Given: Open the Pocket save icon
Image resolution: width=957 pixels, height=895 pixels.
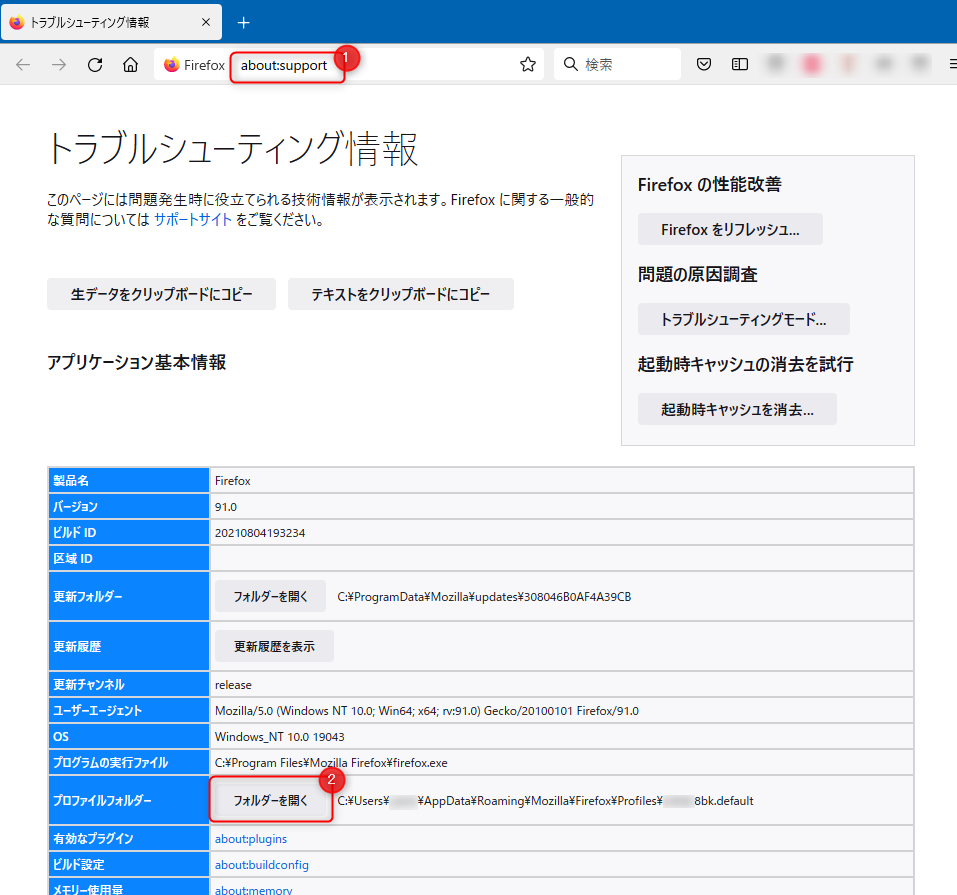Looking at the screenshot, I should pyautogui.click(x=704, y=65).
